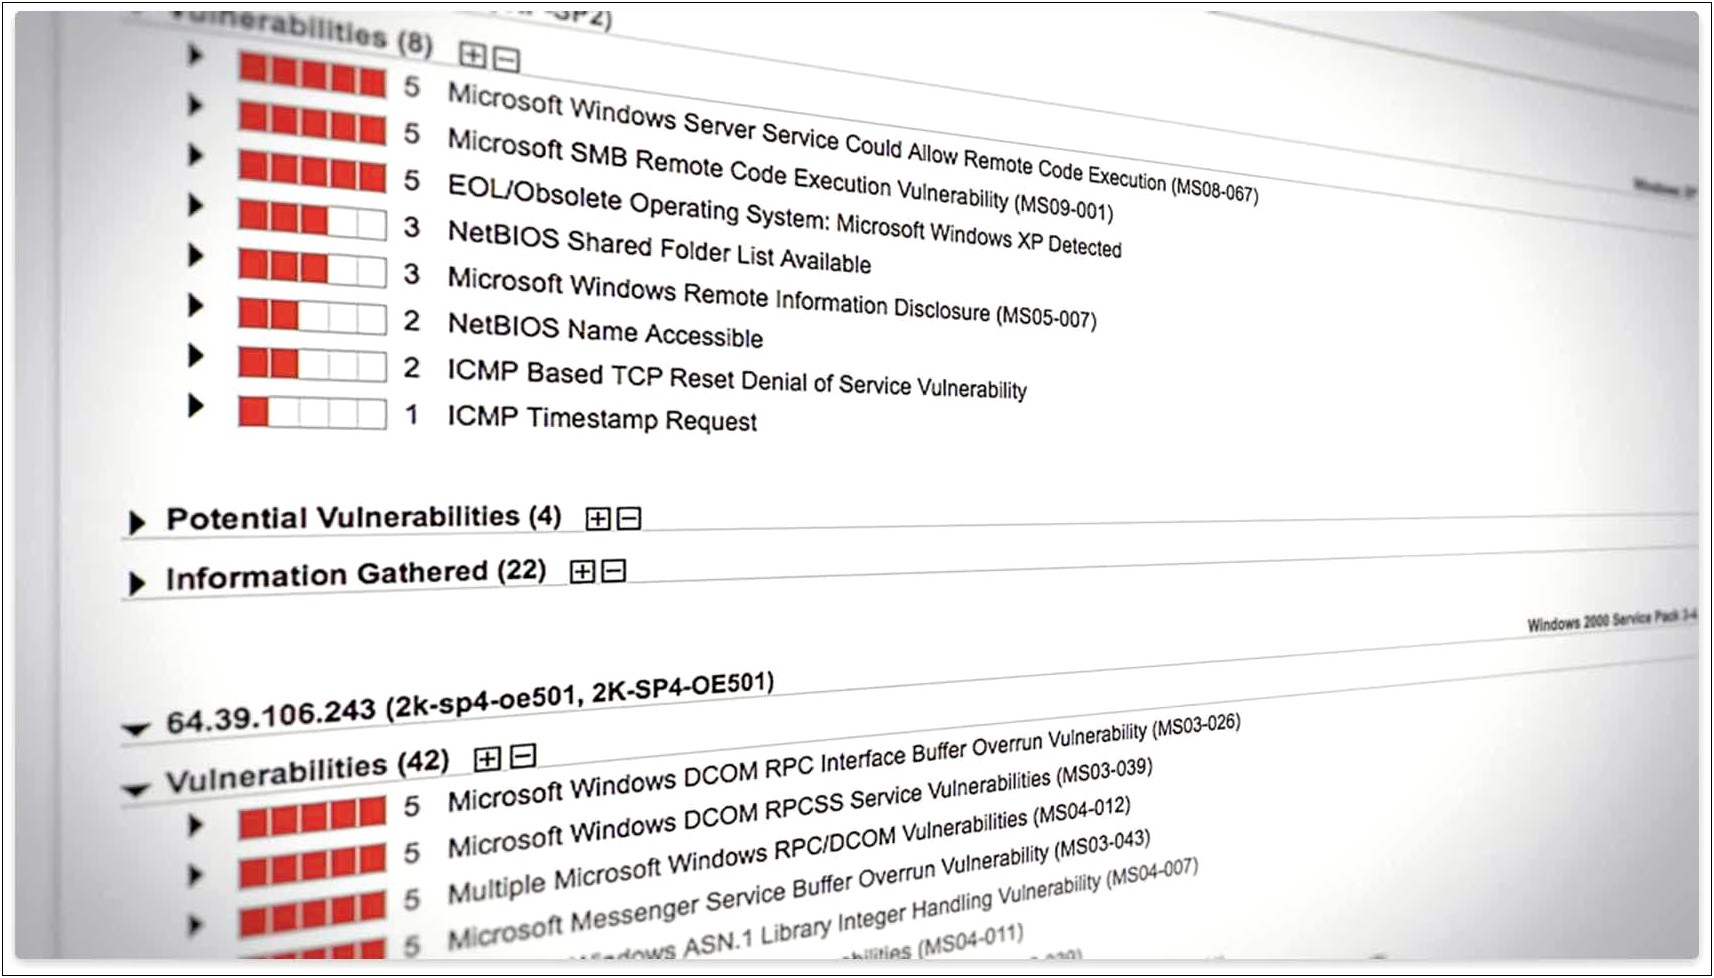1714x978 pixels.
Task: Expand the Microsoft SMB Remote Code Execution row
Action: (195, 105)
